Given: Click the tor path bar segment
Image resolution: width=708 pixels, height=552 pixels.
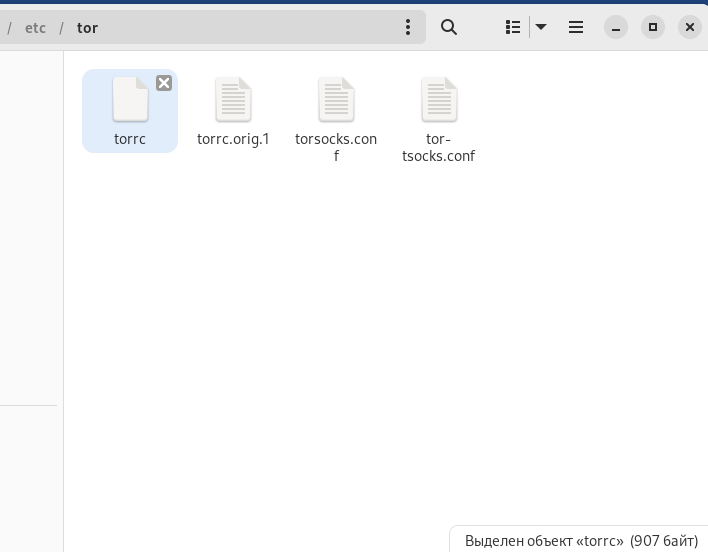Looking at the screenshot, I should pyautogui.click(x=88, y=28).
